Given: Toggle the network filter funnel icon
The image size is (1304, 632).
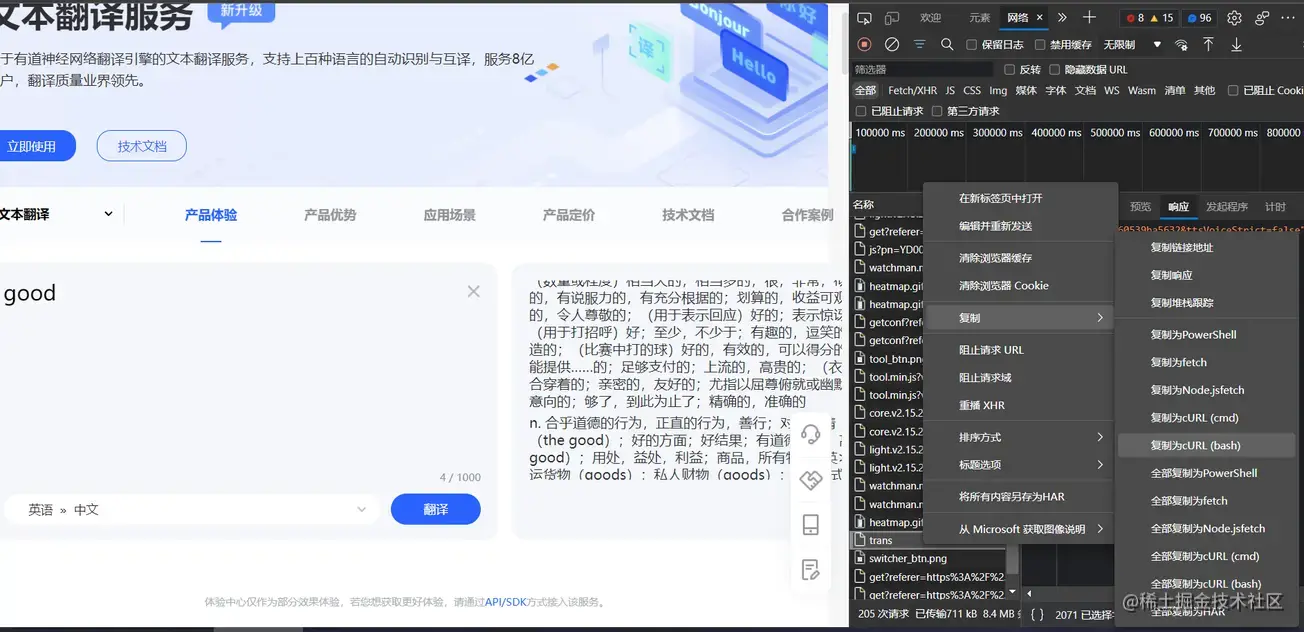Looking at the screenshot, I should click(x=919, y=44).
